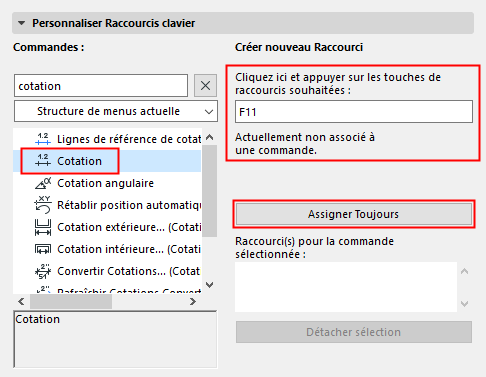Click the Lignes de référence de cotation icon
The width and height of the screenshot is (486, 377).
pos(43,139)
